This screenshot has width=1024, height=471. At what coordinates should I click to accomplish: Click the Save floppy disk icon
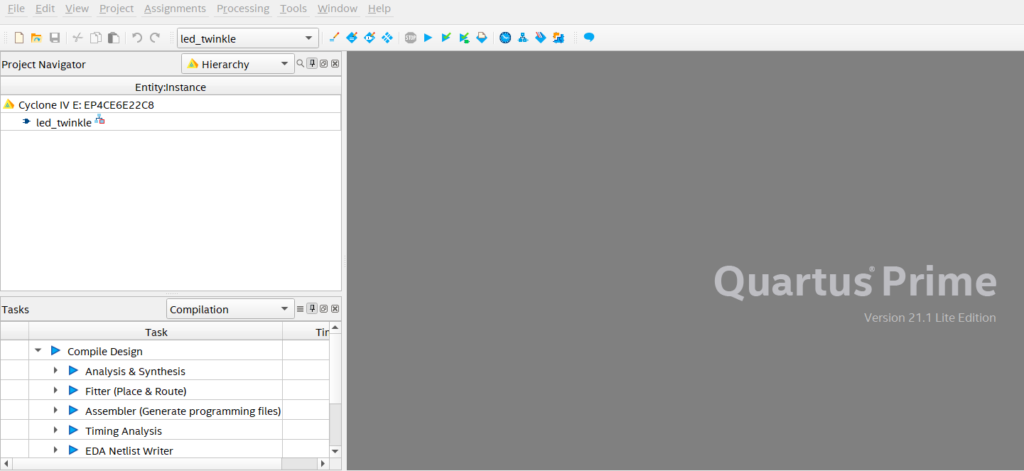tap(55, 38)
